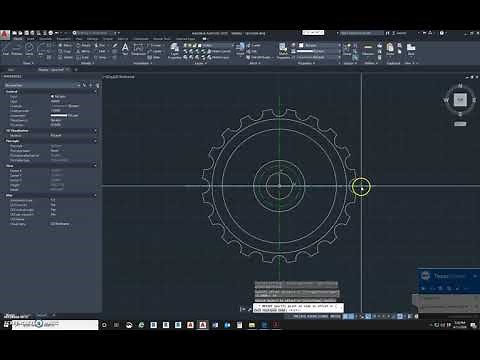Viewport: 480px width, 360px height.
Task: Toggle PICKADD button in Properties palette
Action: 79,85
